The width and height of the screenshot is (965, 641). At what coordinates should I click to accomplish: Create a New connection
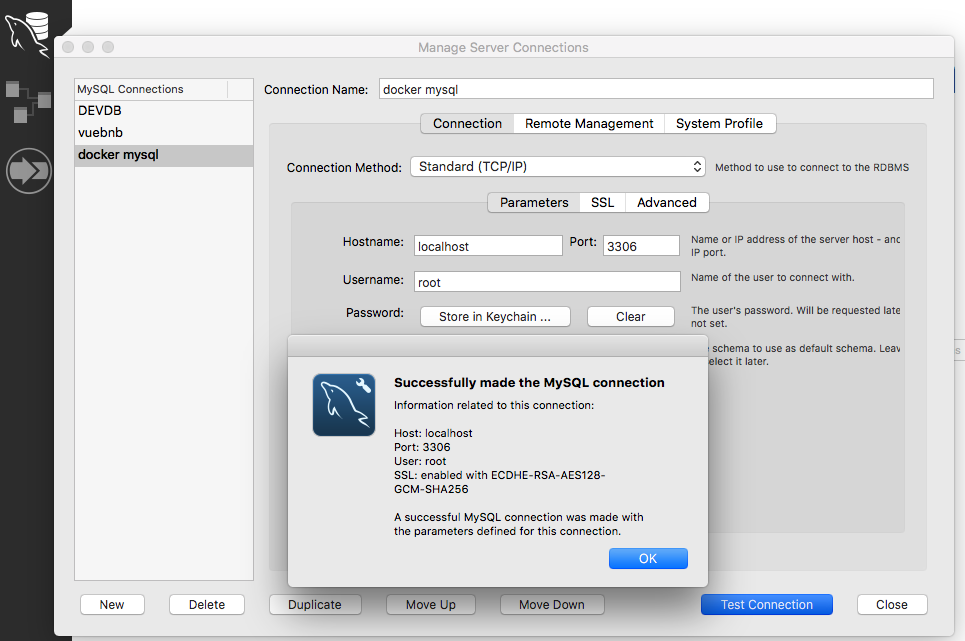(112, 605)
